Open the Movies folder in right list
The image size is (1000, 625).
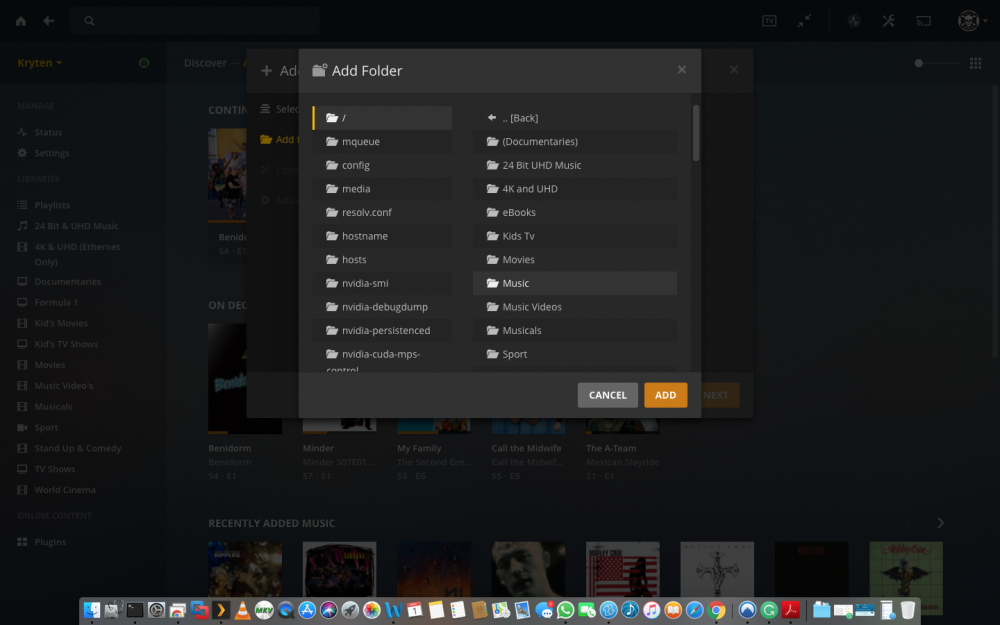pos(575,260)
